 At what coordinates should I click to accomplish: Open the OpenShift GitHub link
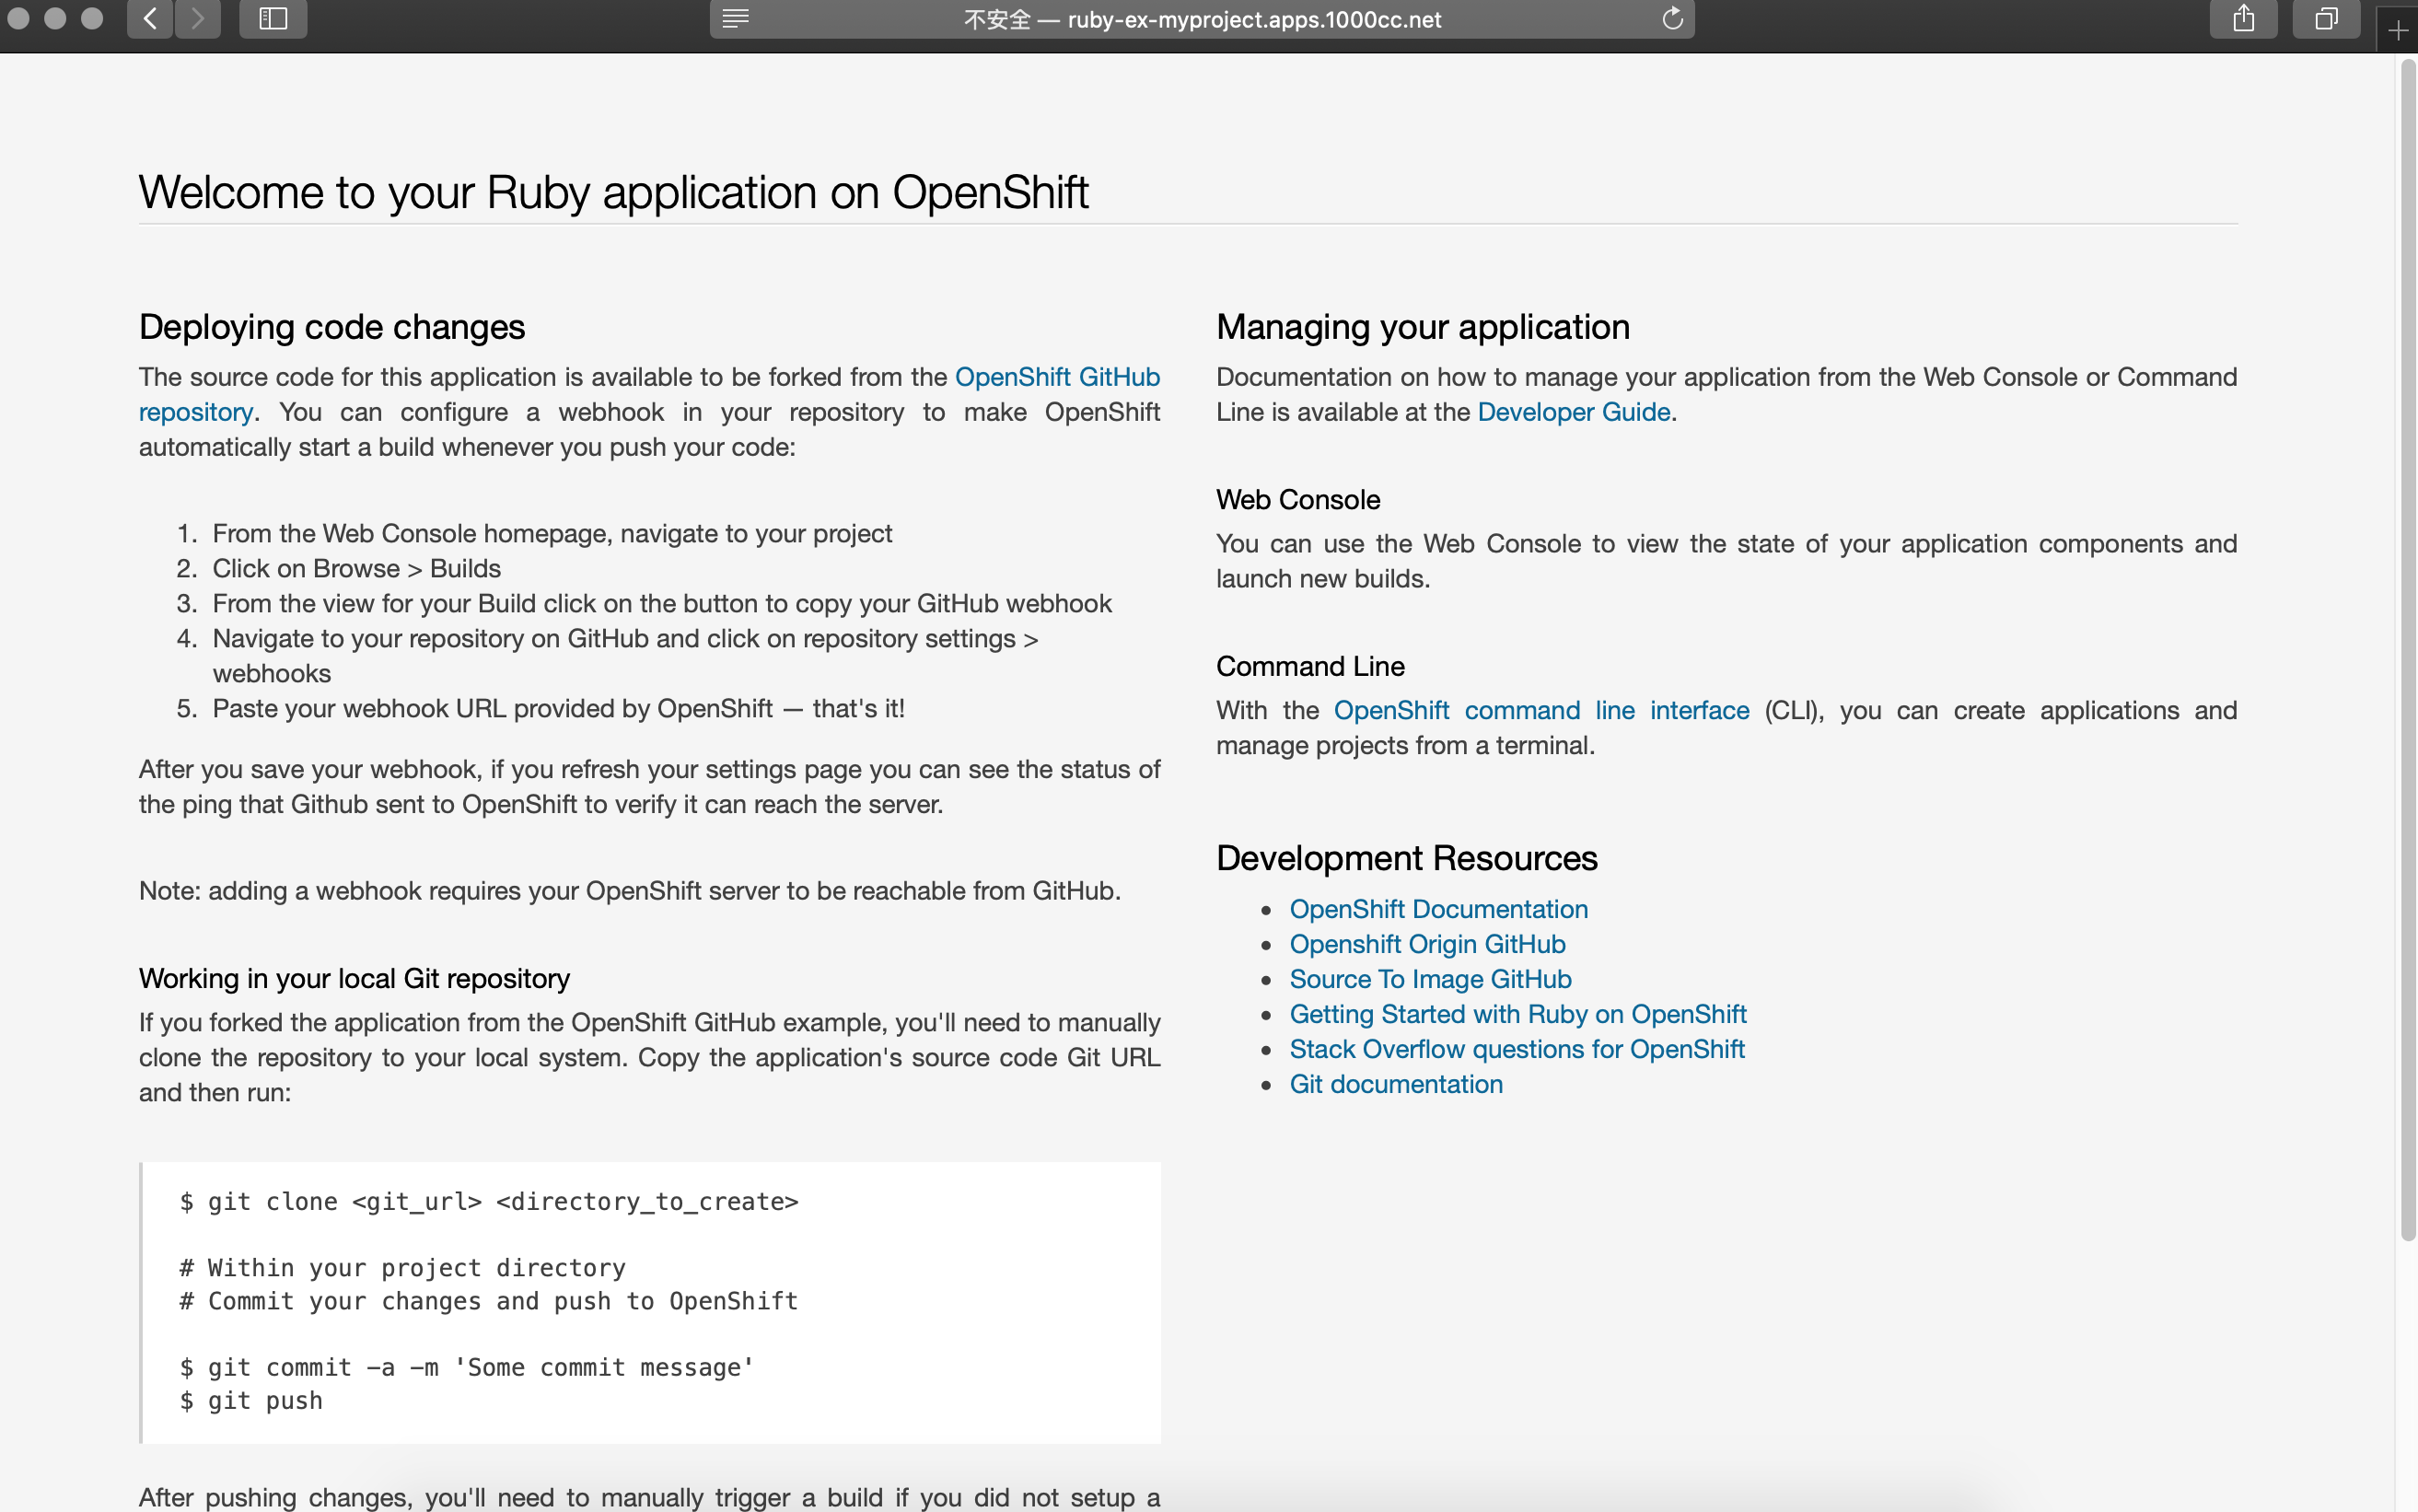point(1057,377)
